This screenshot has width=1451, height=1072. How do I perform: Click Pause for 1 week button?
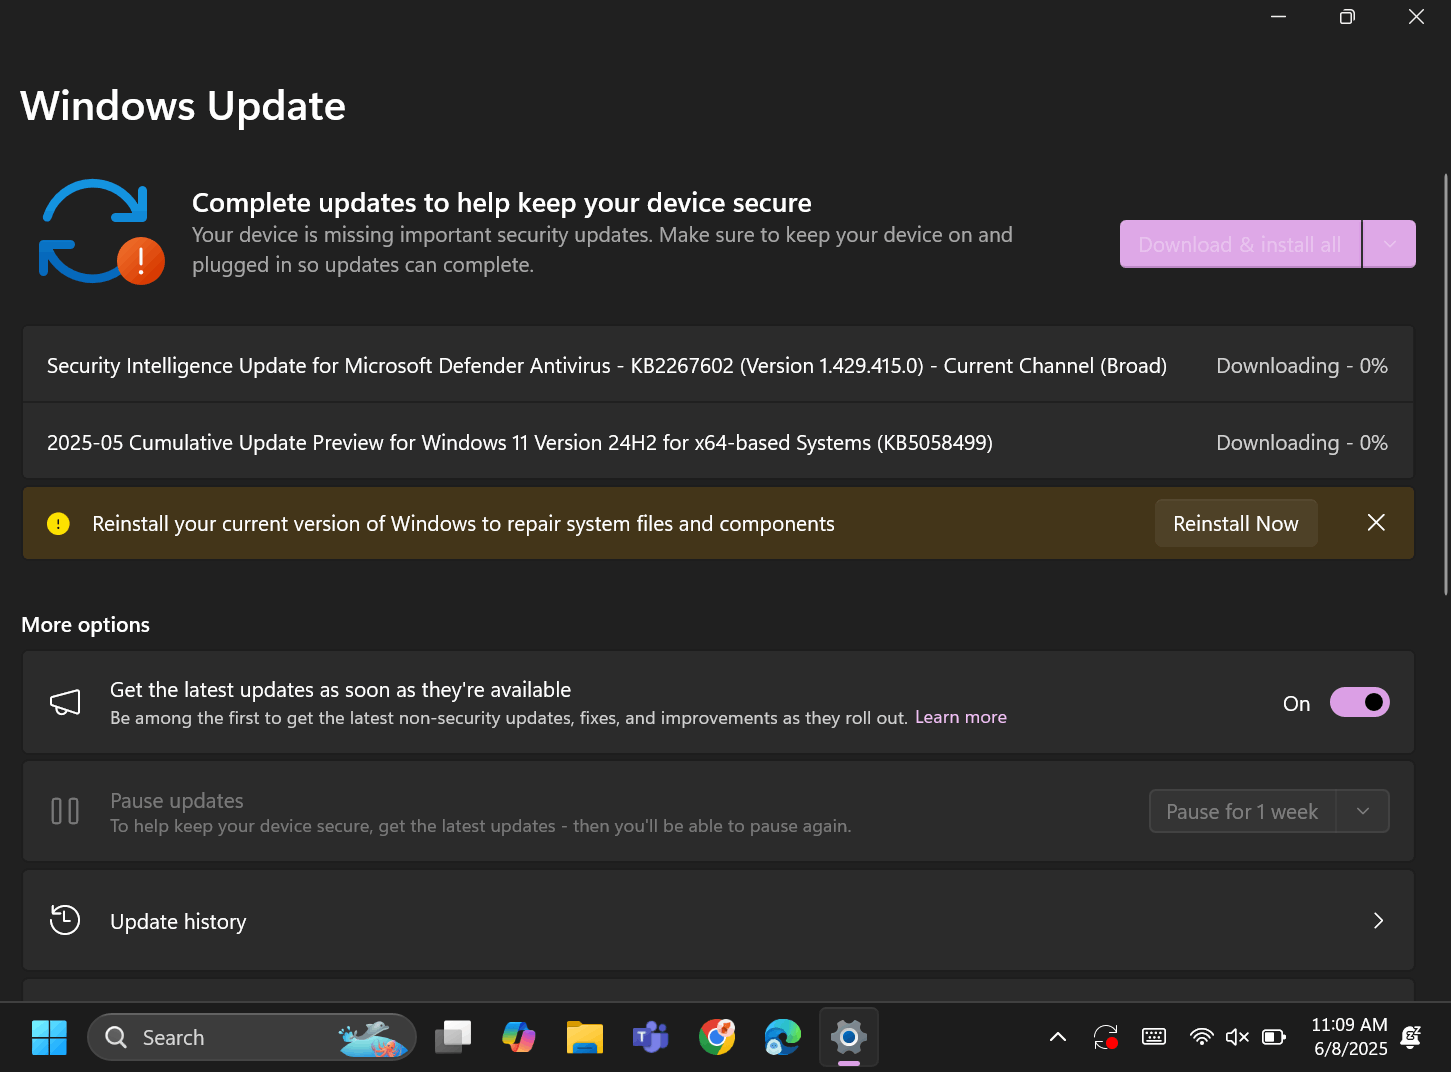(1242, 811)
